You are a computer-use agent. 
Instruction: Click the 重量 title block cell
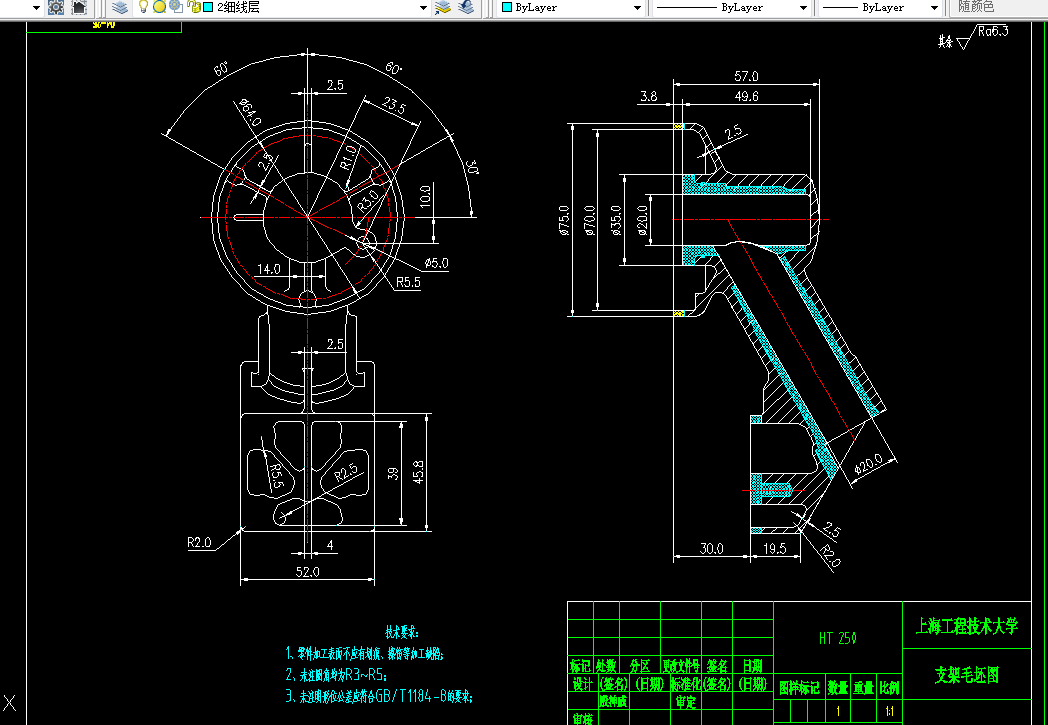(864, 688)
